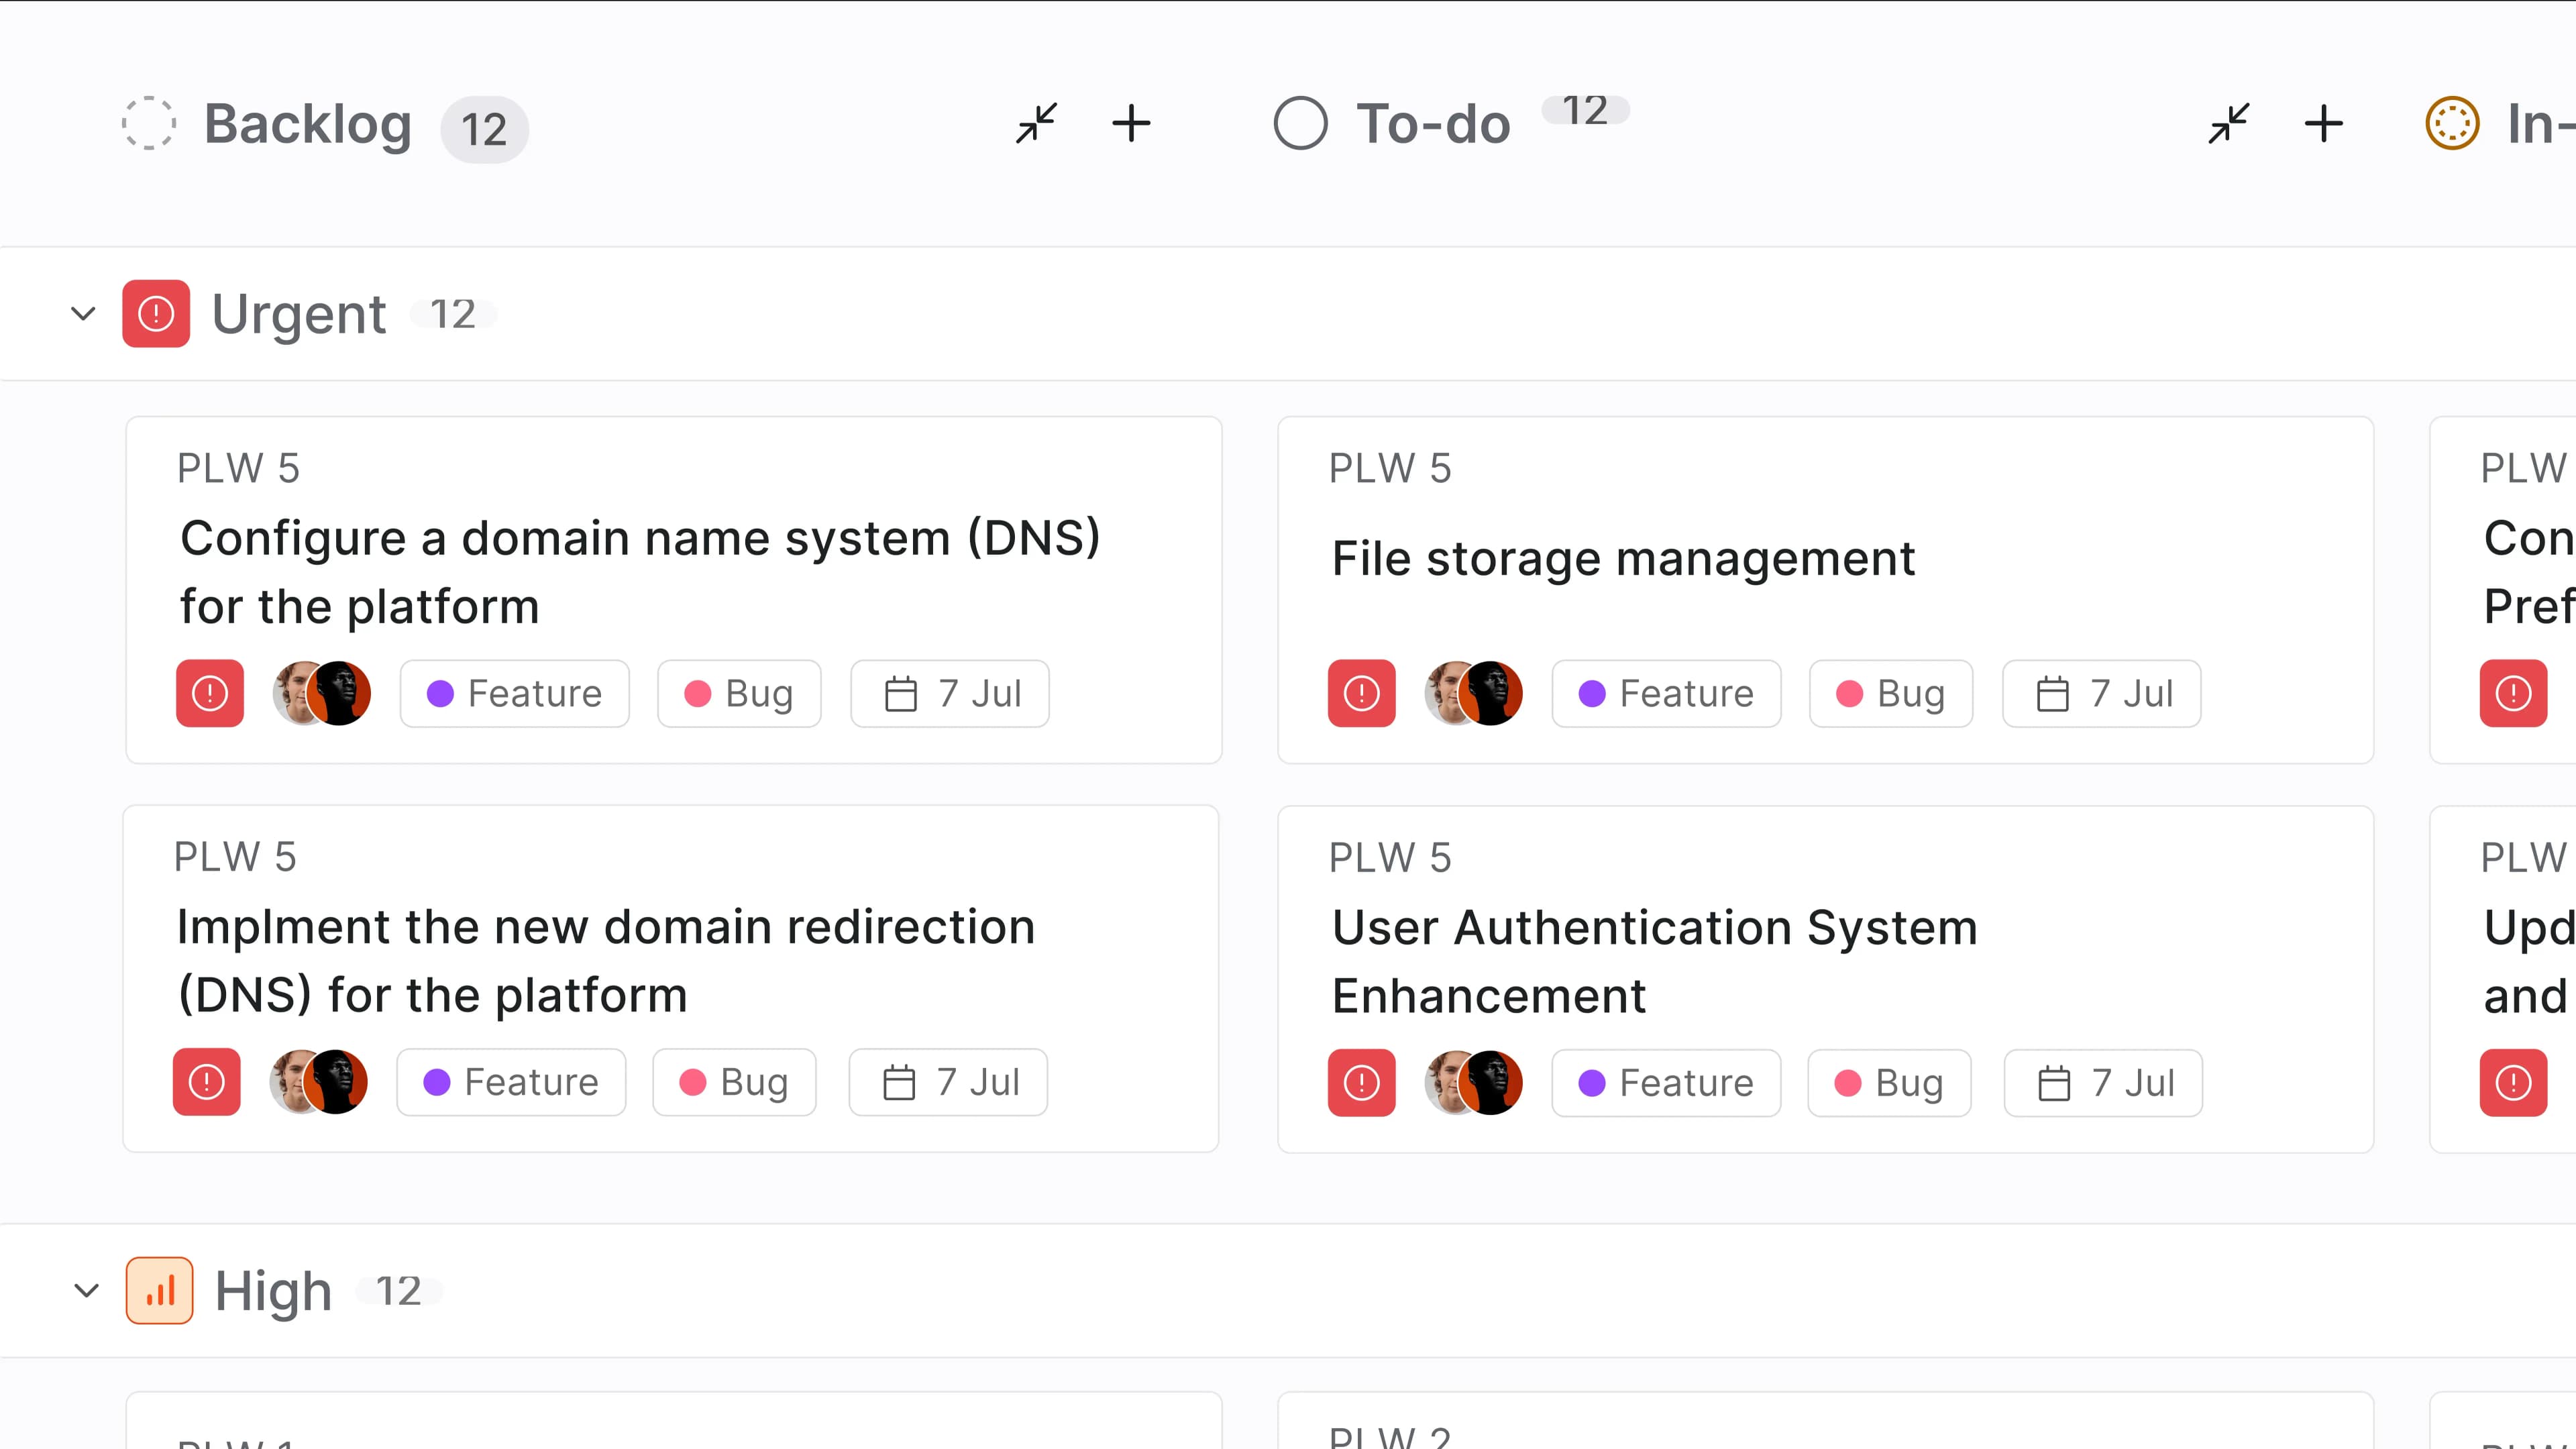The image size is (2576, 1449).
Task: Add new issue to Backlog column
Action: [1131, 124]
